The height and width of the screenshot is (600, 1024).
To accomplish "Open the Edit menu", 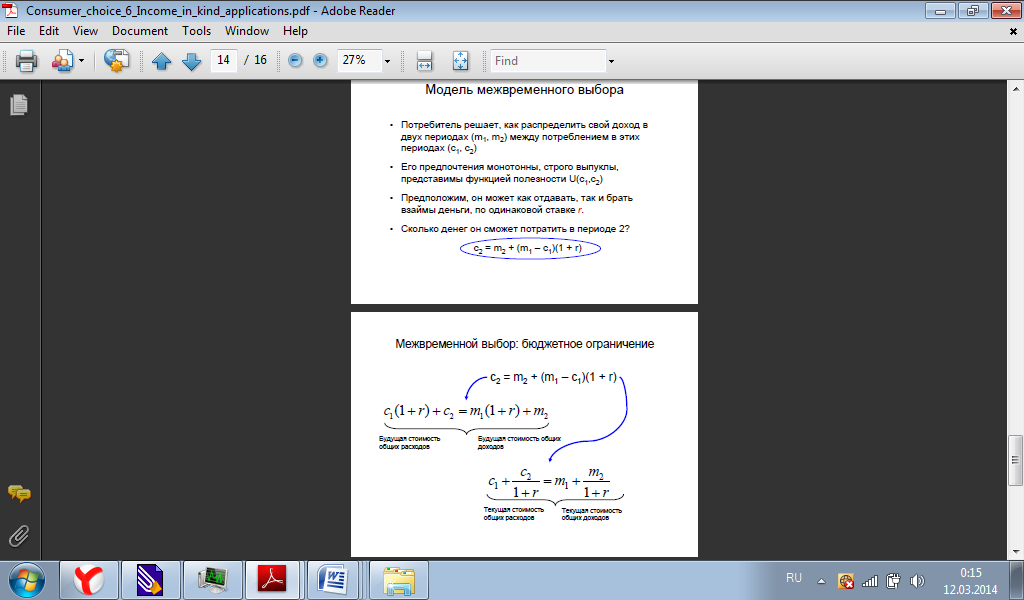I will 48,31.
